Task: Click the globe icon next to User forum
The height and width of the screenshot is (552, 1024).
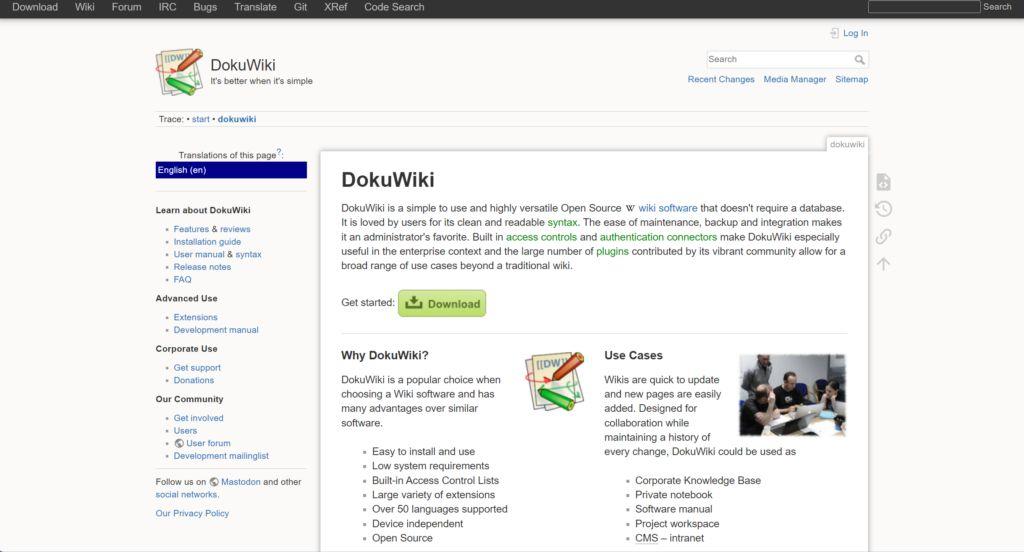Action: pyautogui.click(x=179, y=443)
